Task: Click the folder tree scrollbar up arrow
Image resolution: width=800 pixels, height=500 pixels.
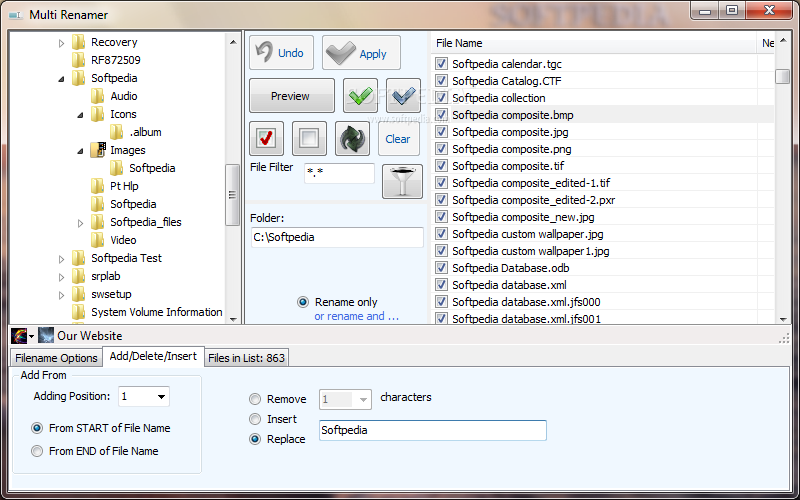Action: point(233,42)
